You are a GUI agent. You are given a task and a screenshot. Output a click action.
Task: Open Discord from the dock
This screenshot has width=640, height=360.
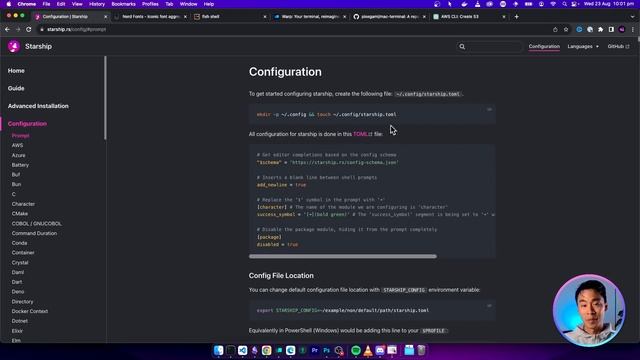[x=380, y=350]
